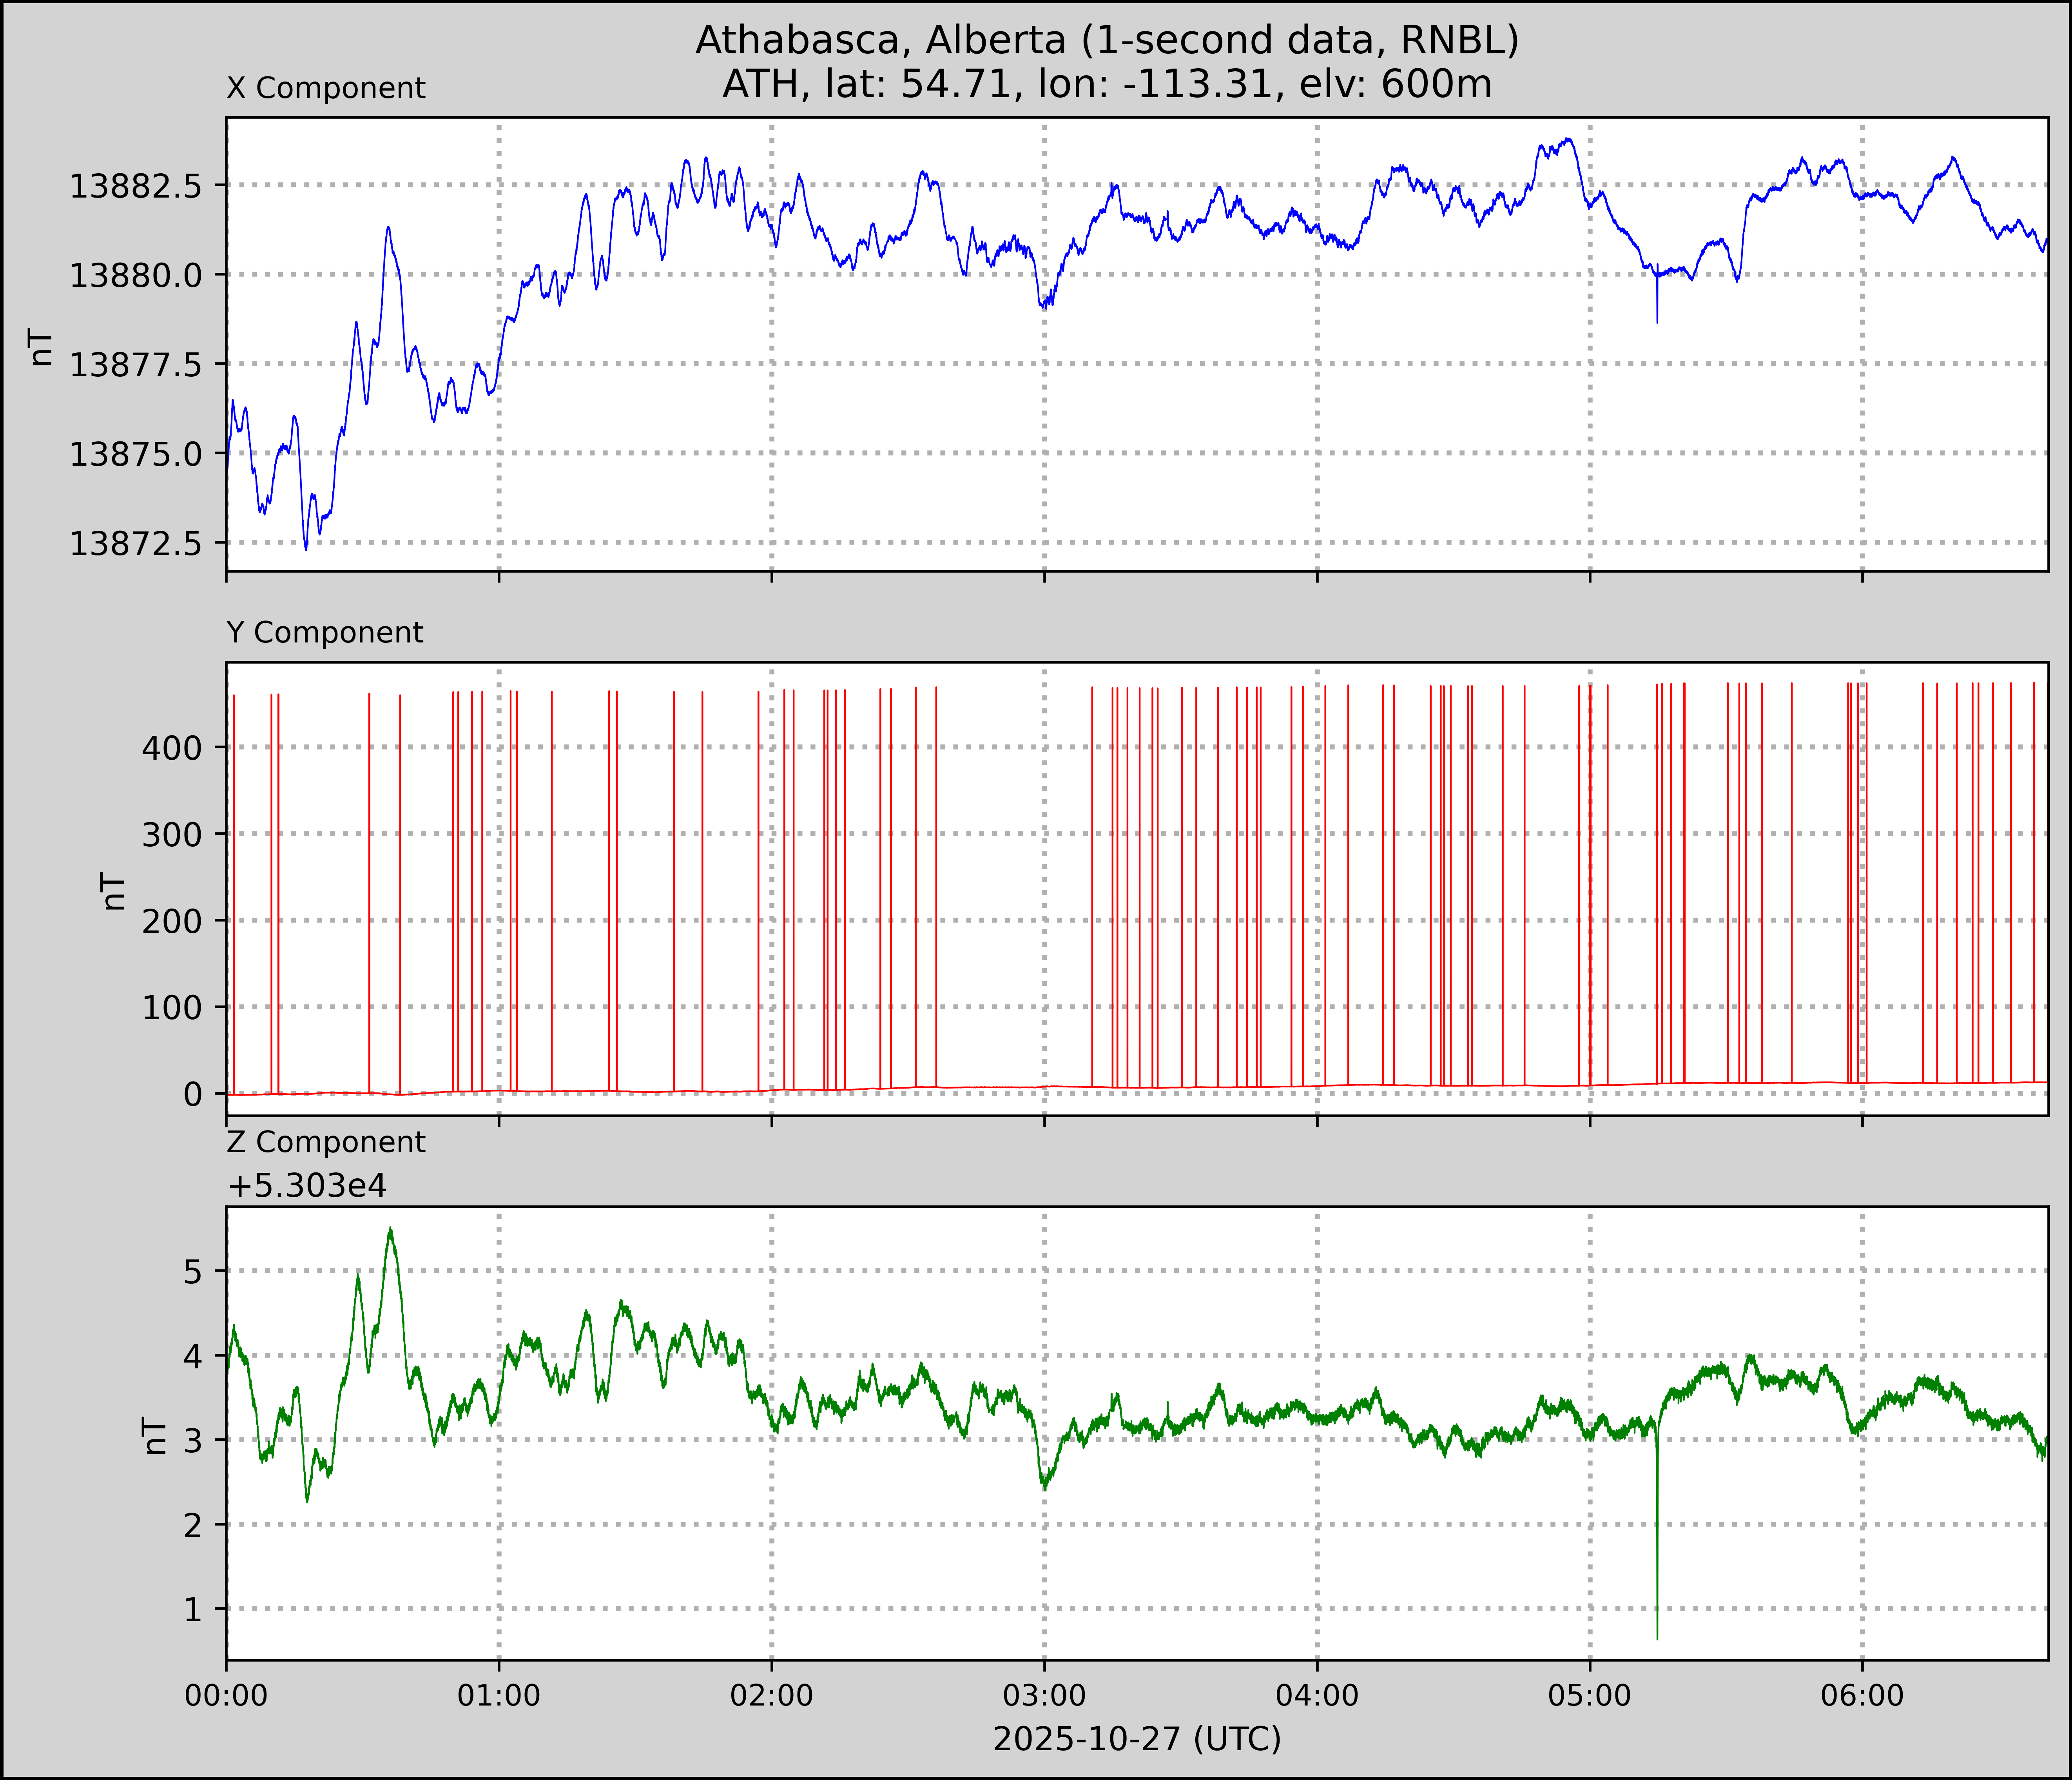Click the blue X downward spike after 05:00
This screenshot has height=1780, width=2072.
click(x=1657, y=305)
